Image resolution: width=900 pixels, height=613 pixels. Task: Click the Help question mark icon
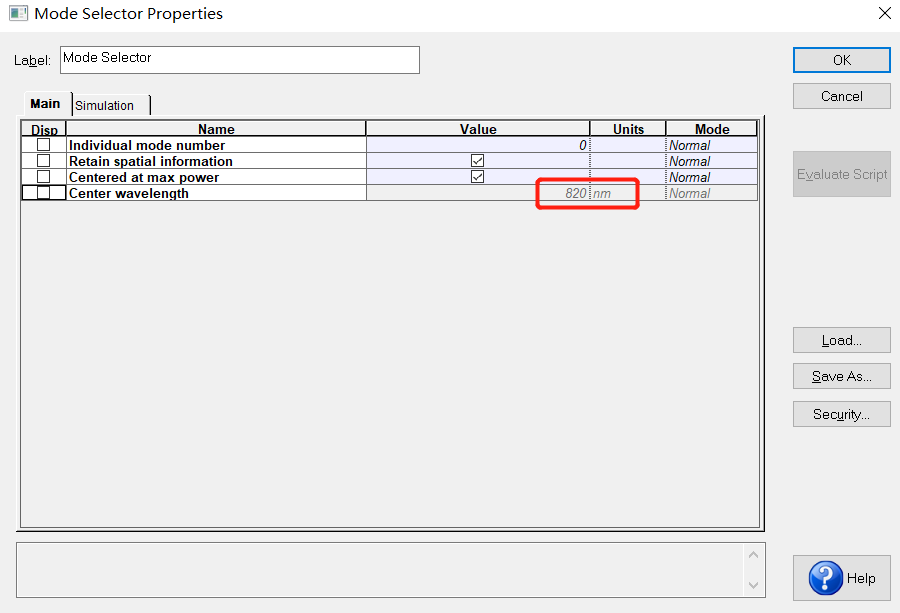[825, 578]
